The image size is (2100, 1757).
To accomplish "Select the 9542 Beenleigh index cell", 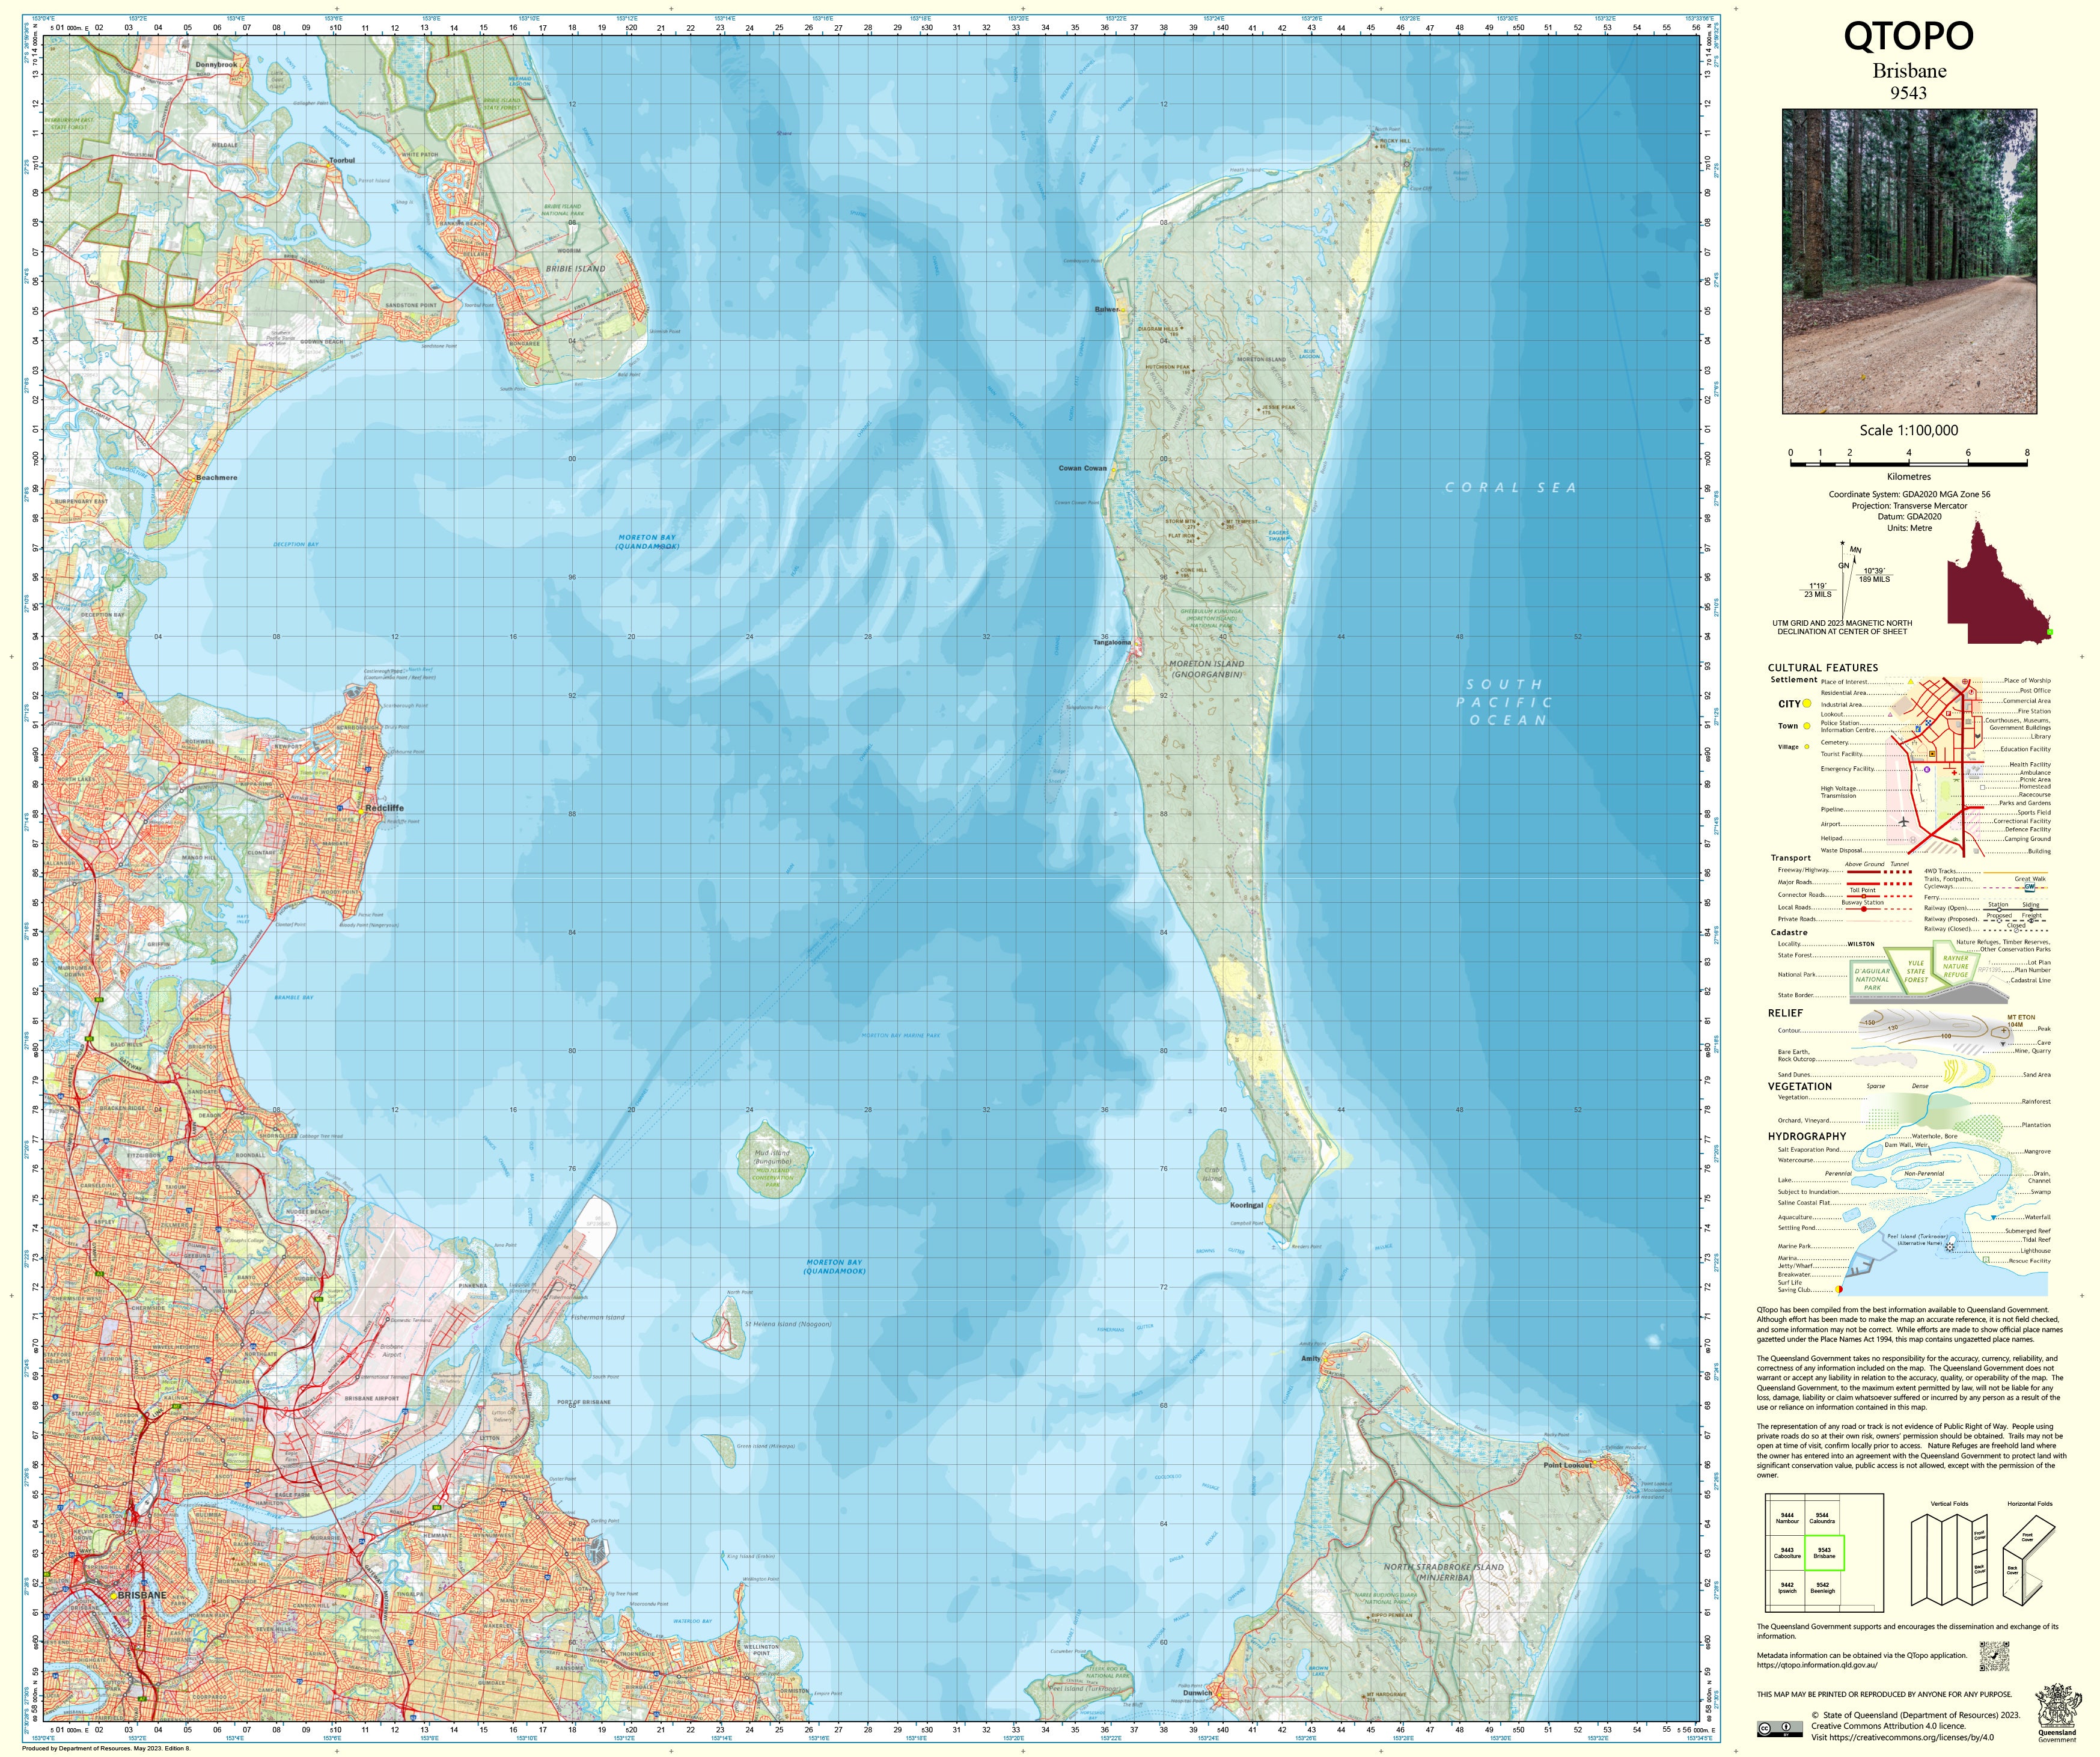I will pyautogui.click(x=1822, y=1588).
